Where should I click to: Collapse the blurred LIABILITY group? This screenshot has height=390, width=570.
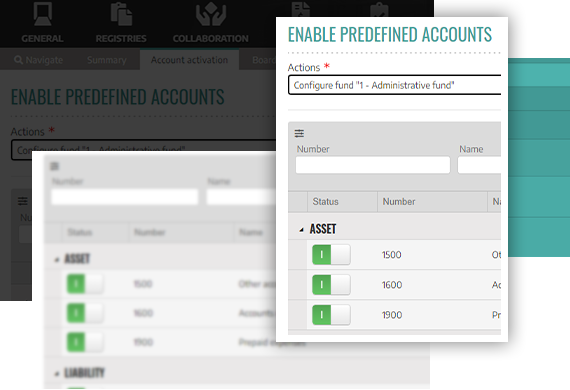[x=57, y=373]
